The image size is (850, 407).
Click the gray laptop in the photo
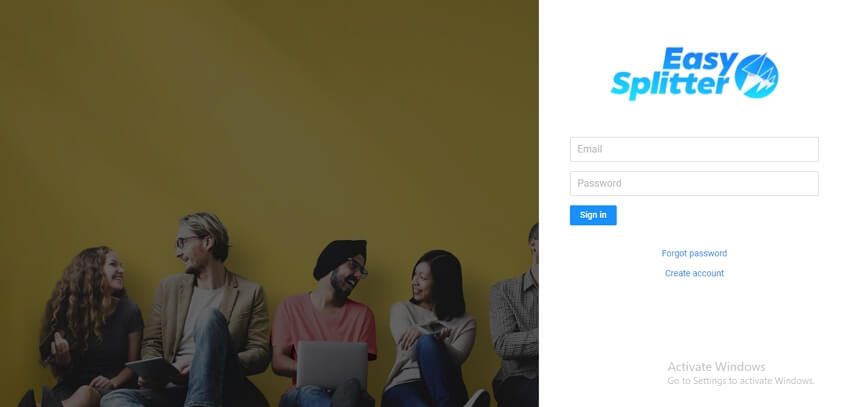click(x=332, y=365)
